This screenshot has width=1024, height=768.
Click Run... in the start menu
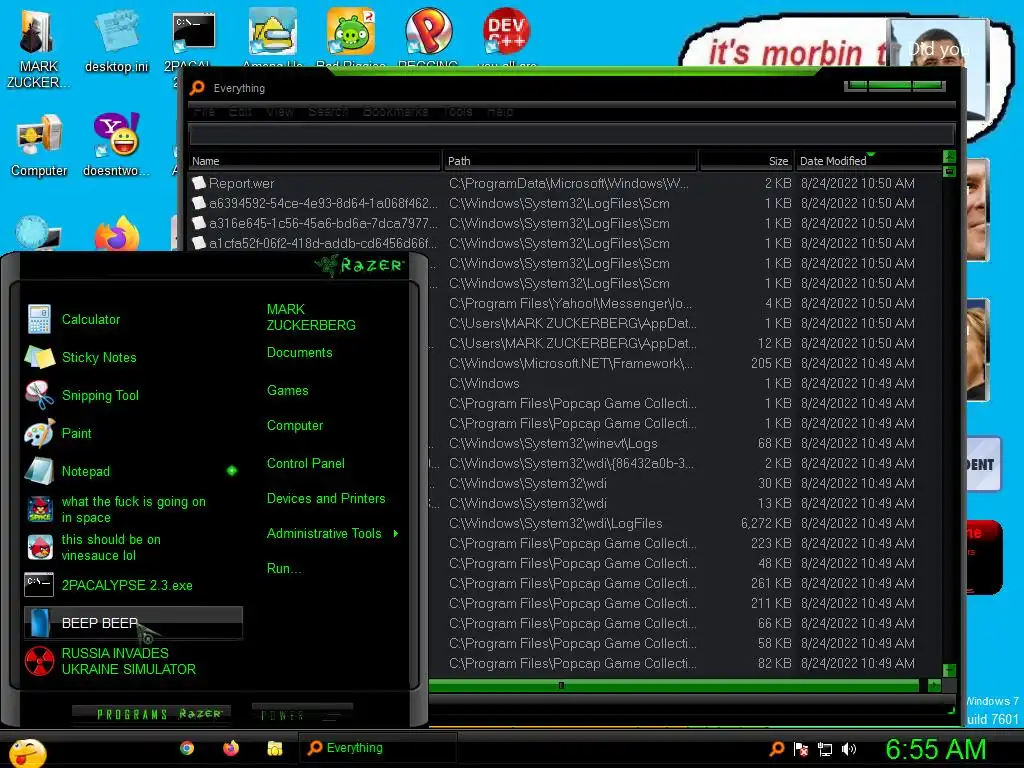coord(284,569)
